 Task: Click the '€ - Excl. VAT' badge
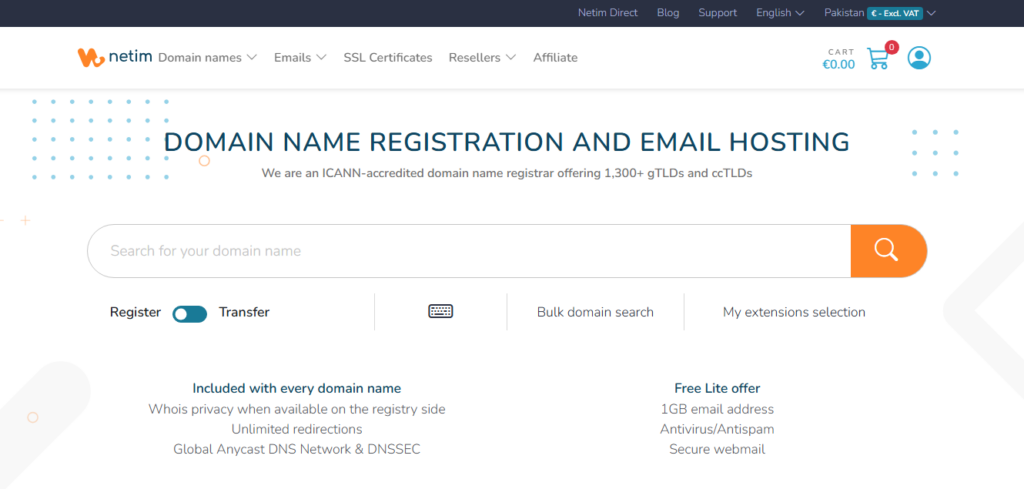coord(895,12)
